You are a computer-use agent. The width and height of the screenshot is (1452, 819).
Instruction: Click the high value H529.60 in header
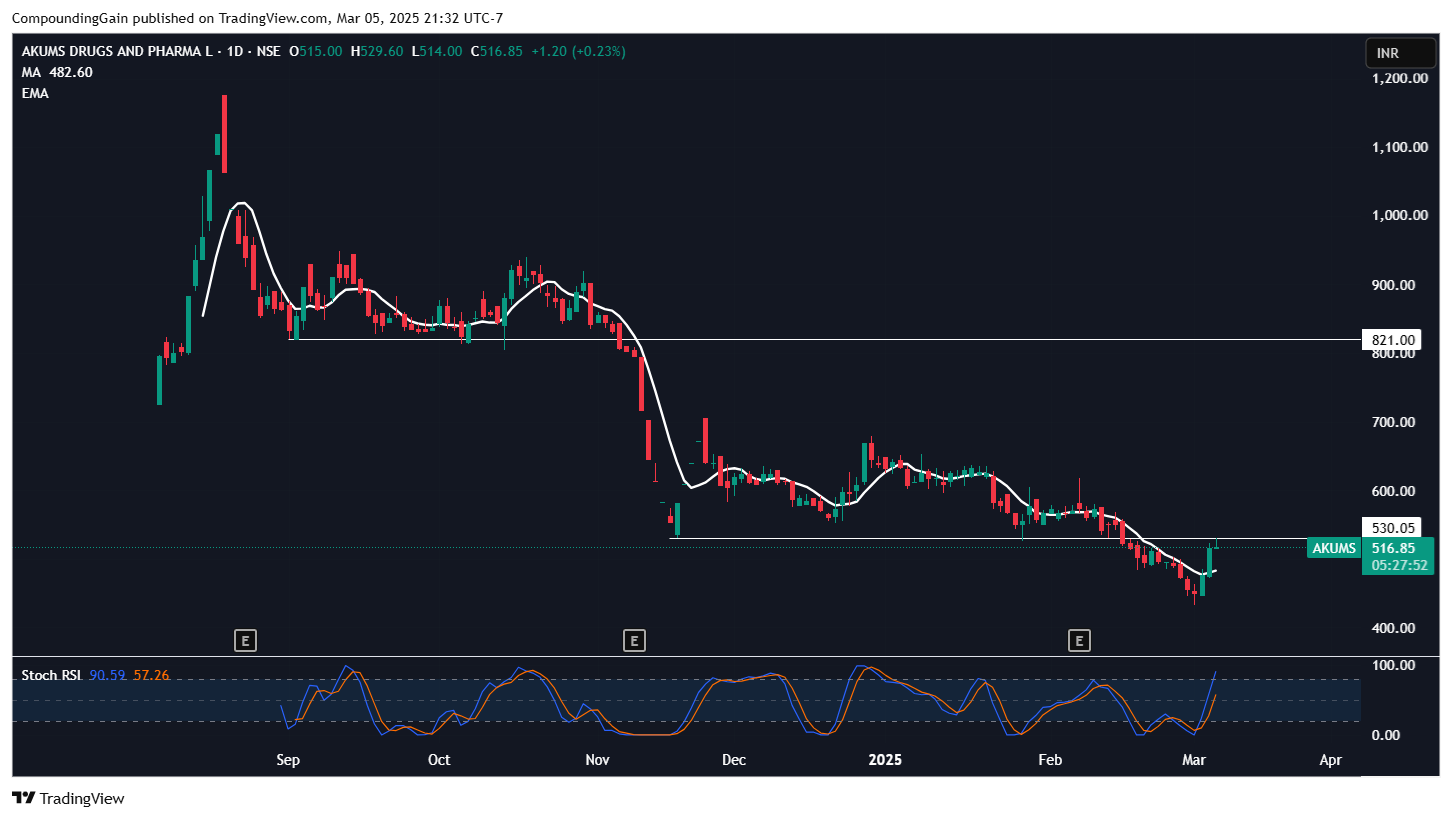(377, 51)
